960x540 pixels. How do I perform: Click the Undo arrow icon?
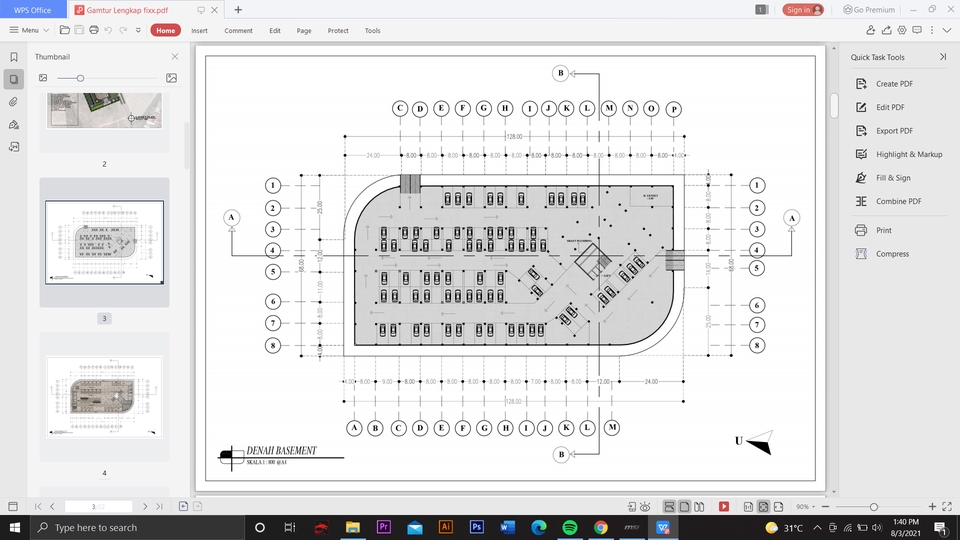pos(108,30)
